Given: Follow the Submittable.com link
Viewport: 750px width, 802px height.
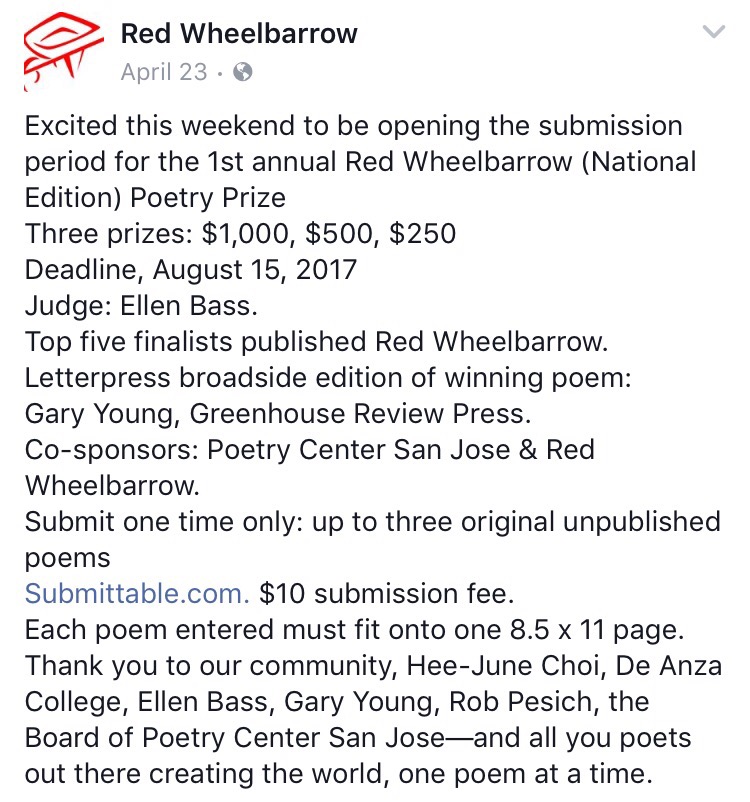Looking at the screenshot, I should point(137,593).
